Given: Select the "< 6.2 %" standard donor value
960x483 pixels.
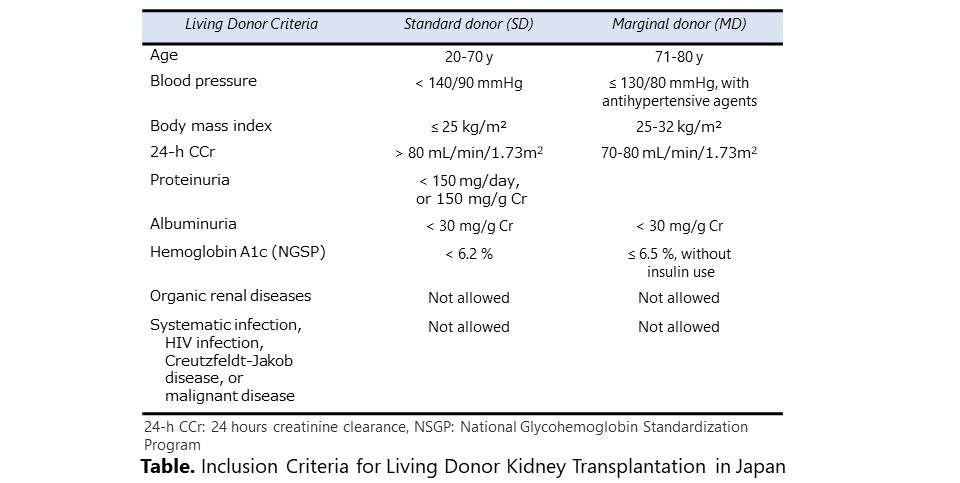Looking at the screenshot, I should coord(468,254).
